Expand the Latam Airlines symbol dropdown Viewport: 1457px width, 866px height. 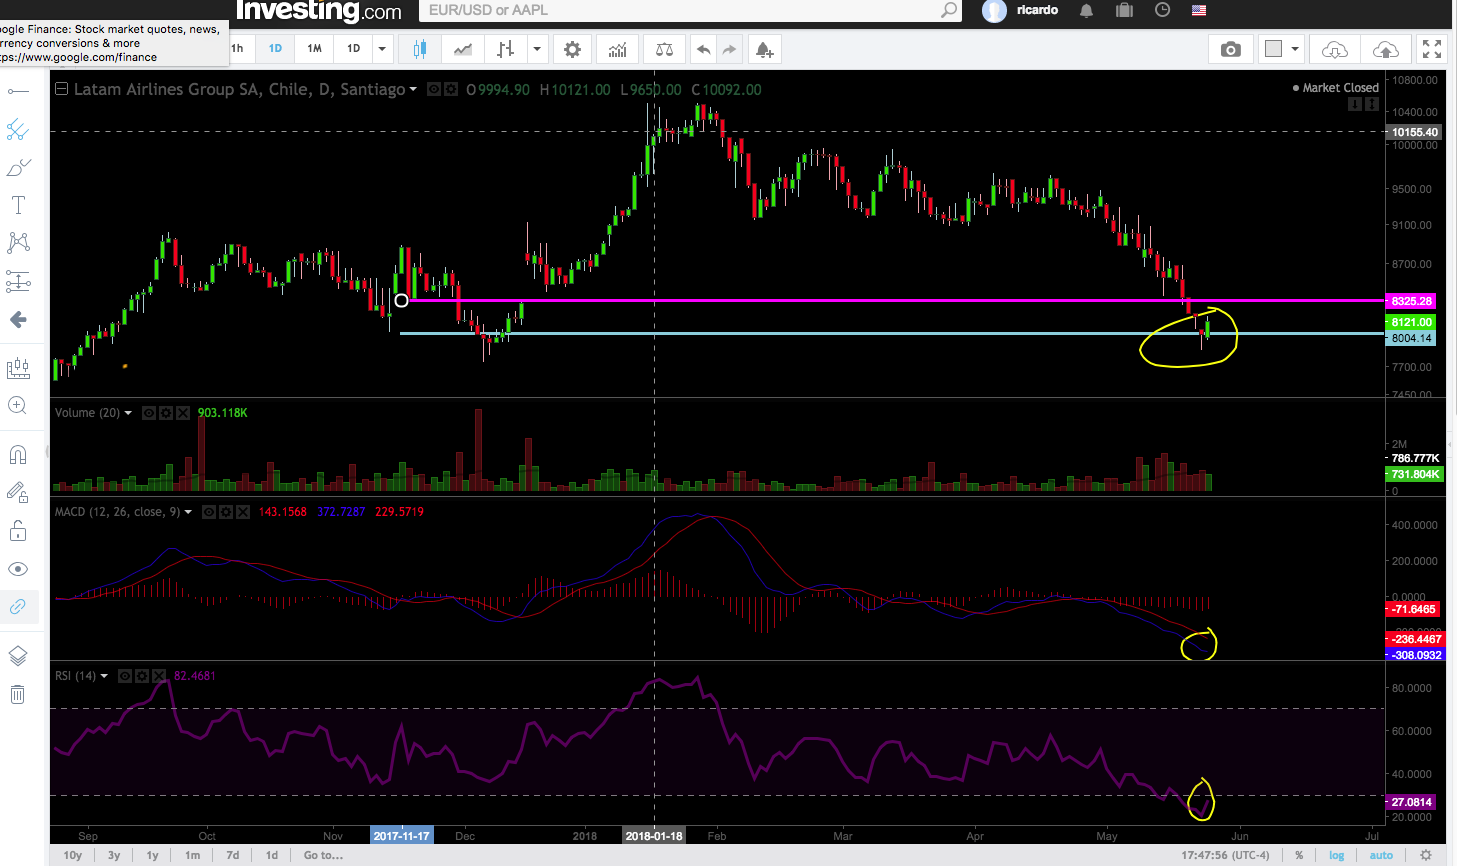coord(413,90)
